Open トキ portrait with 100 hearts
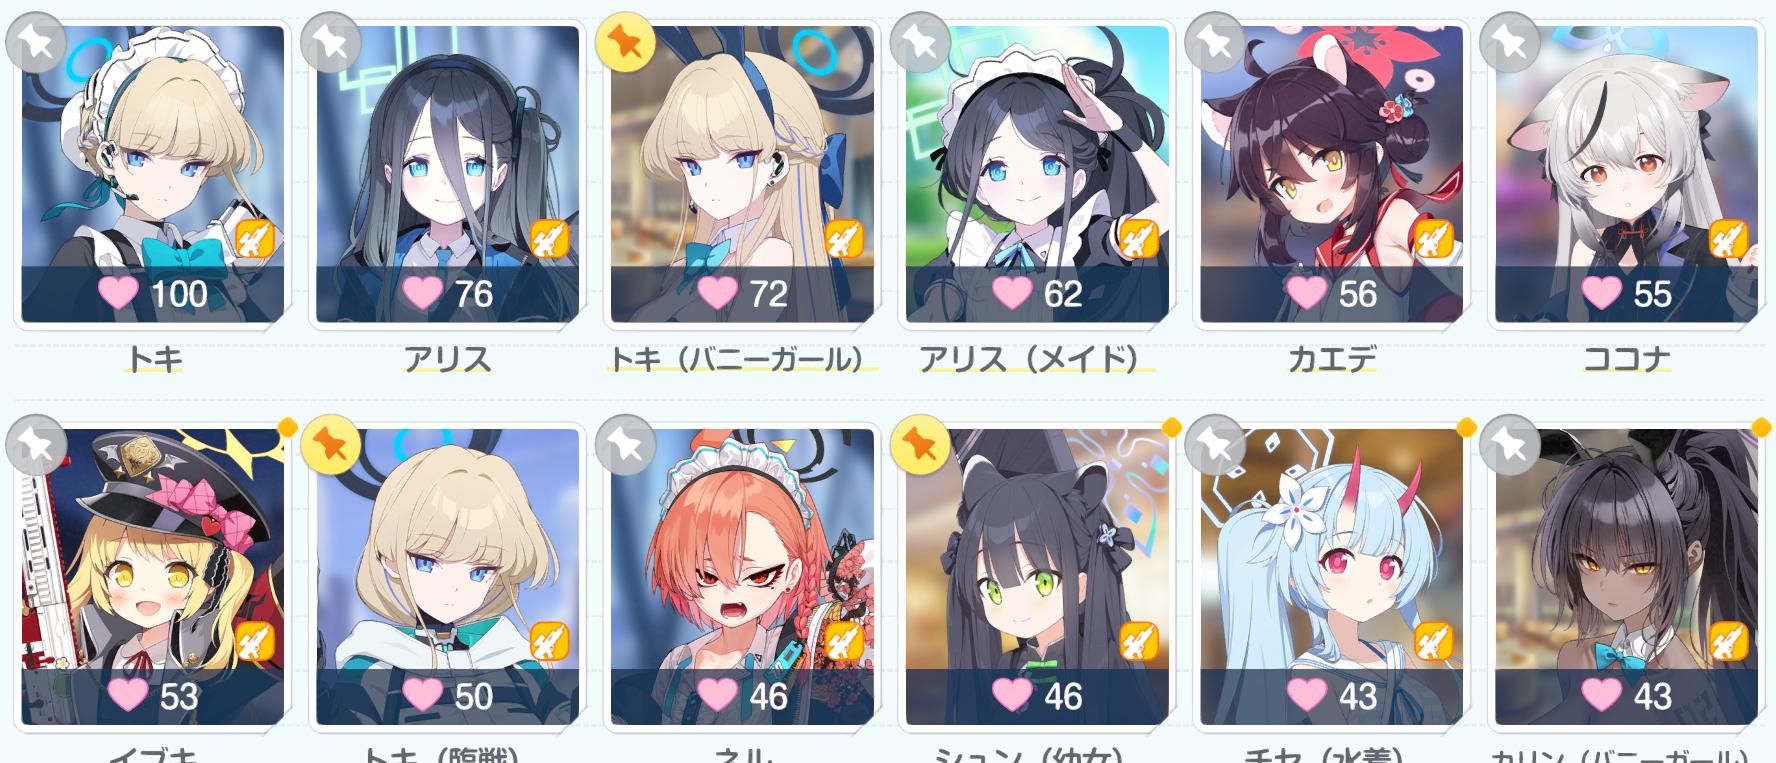The image size is (1776, 763). [x=153, y=174]
